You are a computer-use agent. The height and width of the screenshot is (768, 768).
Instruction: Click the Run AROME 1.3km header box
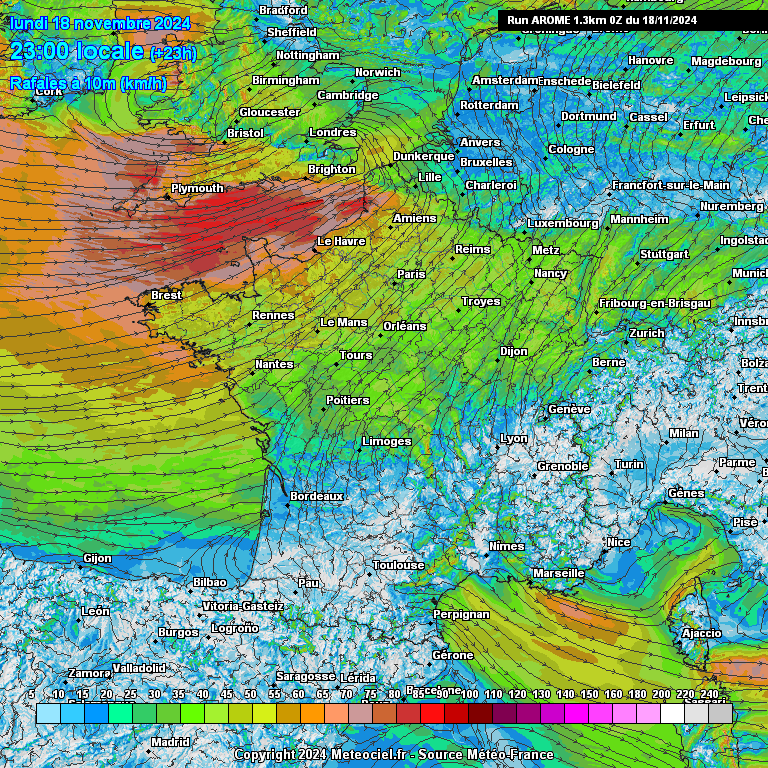(x=632, y=19)
